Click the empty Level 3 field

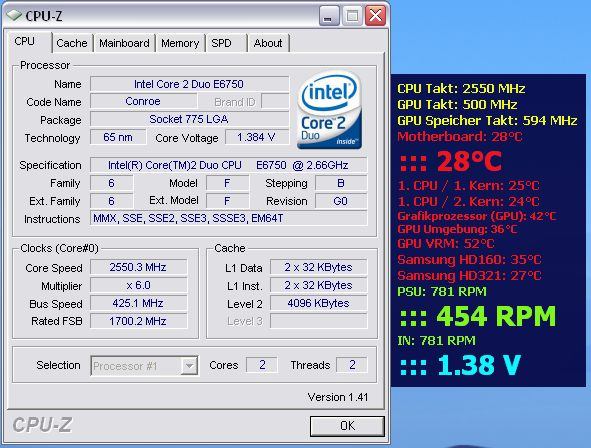tap(318, 321)
